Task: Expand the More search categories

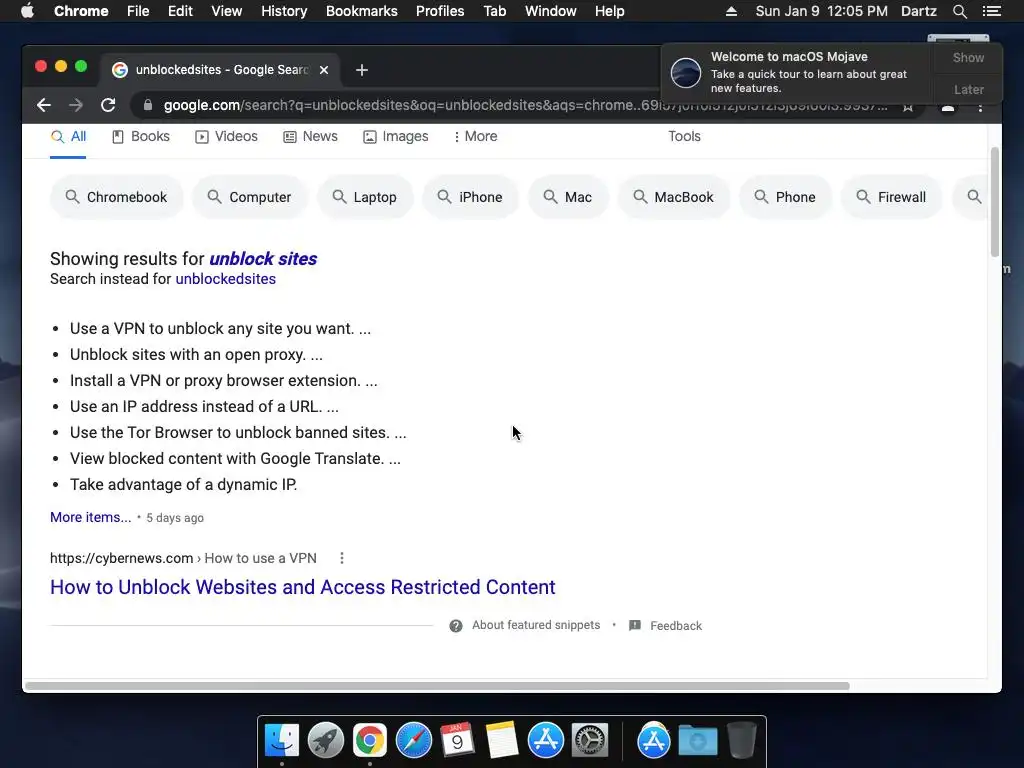Action: click(475, 136)
